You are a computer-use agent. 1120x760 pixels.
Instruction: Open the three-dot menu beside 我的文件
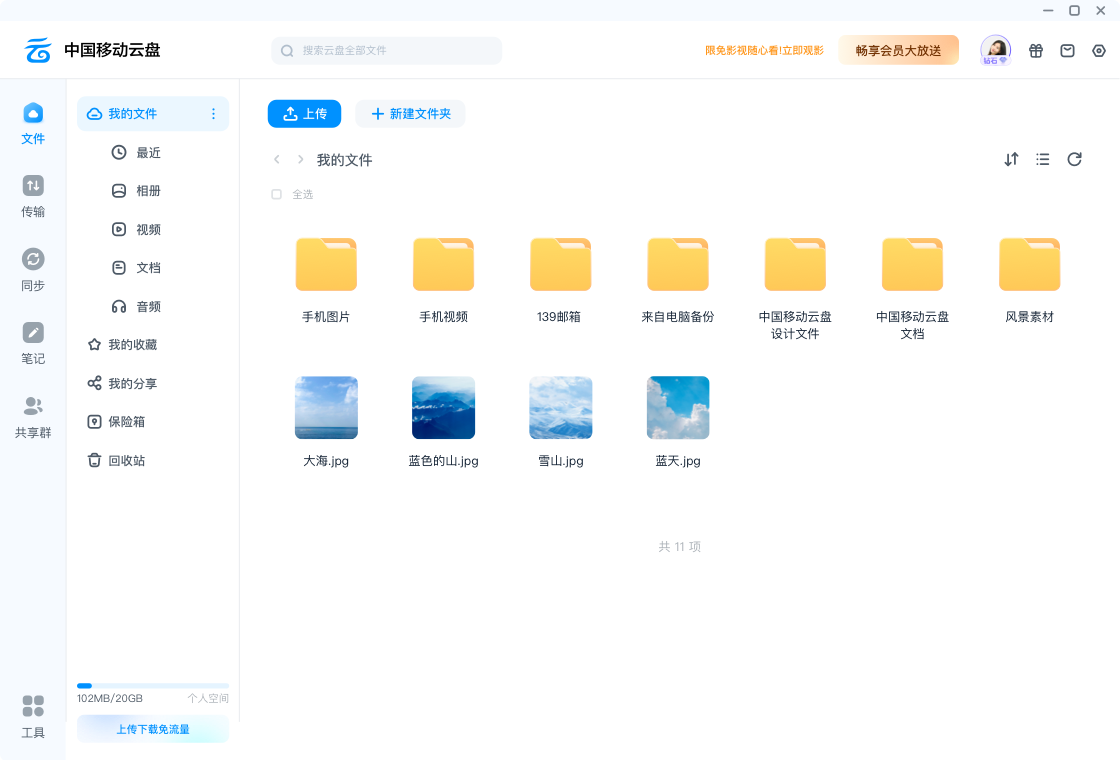(213, 114)
